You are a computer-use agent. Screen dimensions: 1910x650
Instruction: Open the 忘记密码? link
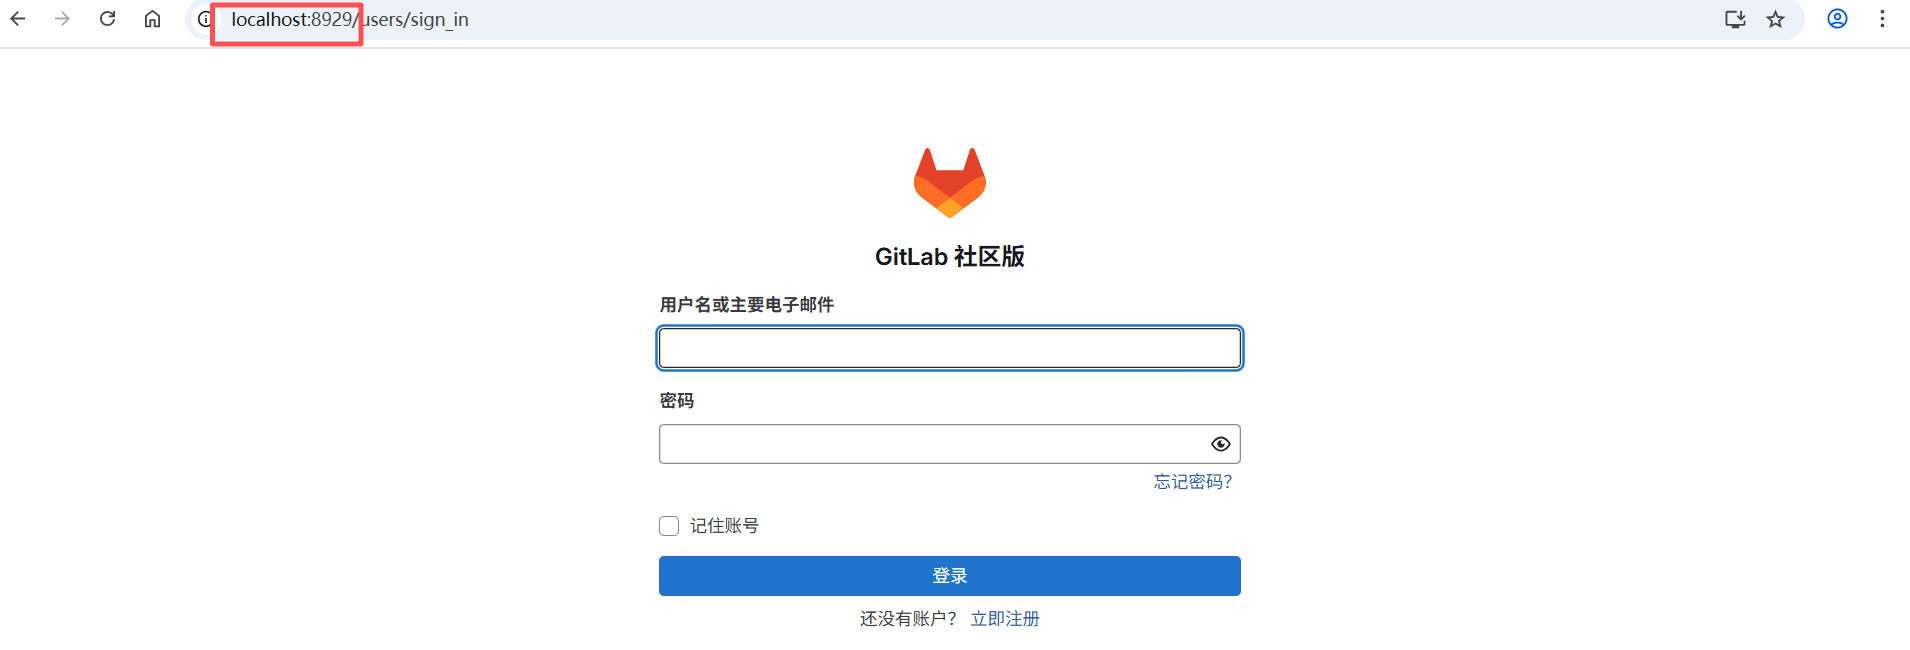tap(1193, 482)
